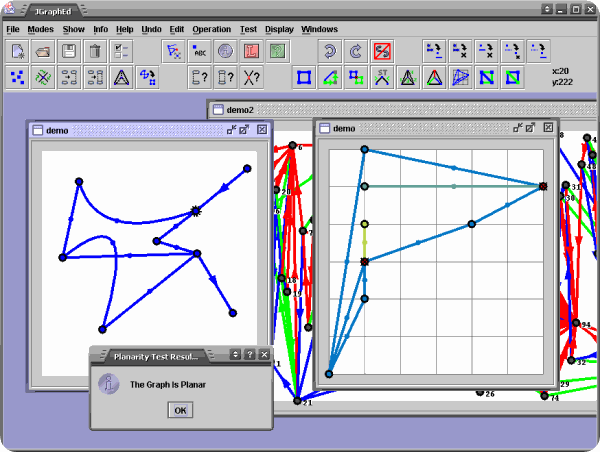Open the checklist preferences icon
600x452 pixels.
coord(121,51)
